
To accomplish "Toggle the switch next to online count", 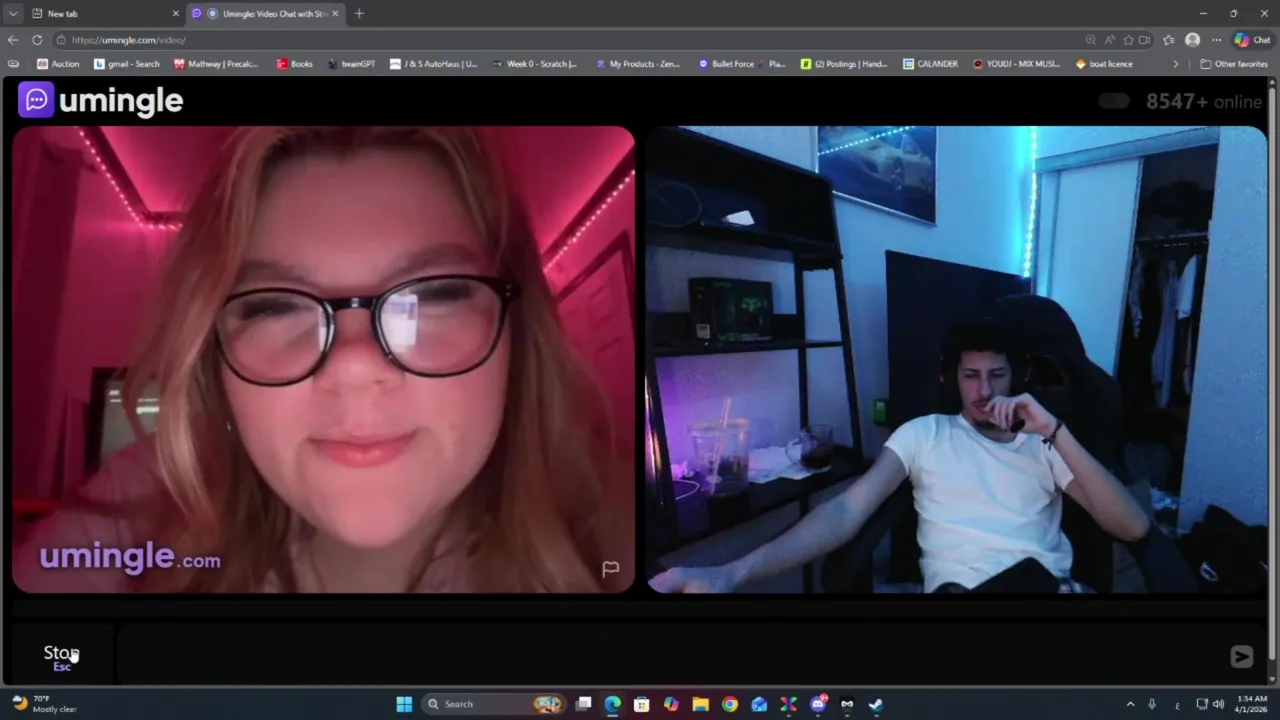I will tap(1114, 101).
